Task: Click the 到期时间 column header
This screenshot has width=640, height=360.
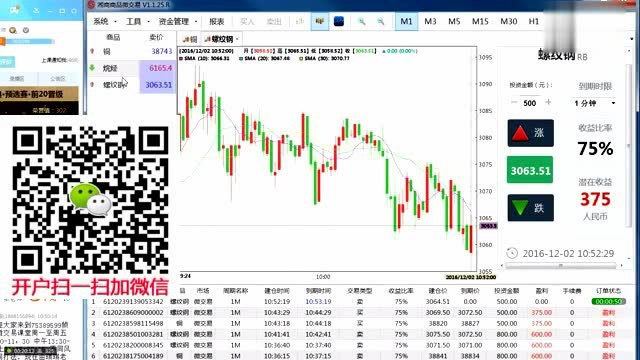Action: 318,291
